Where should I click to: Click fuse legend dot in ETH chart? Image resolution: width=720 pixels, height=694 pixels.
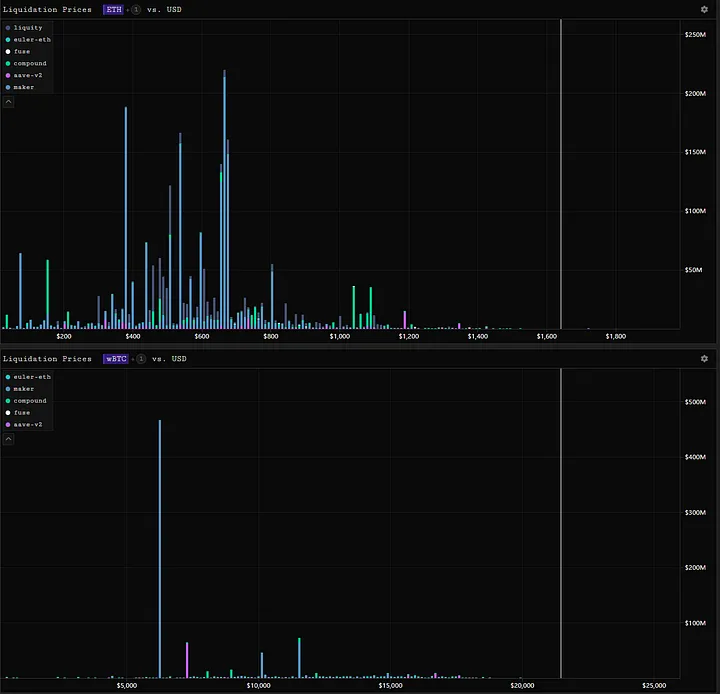pyautogui.click(x=8, y=51)
